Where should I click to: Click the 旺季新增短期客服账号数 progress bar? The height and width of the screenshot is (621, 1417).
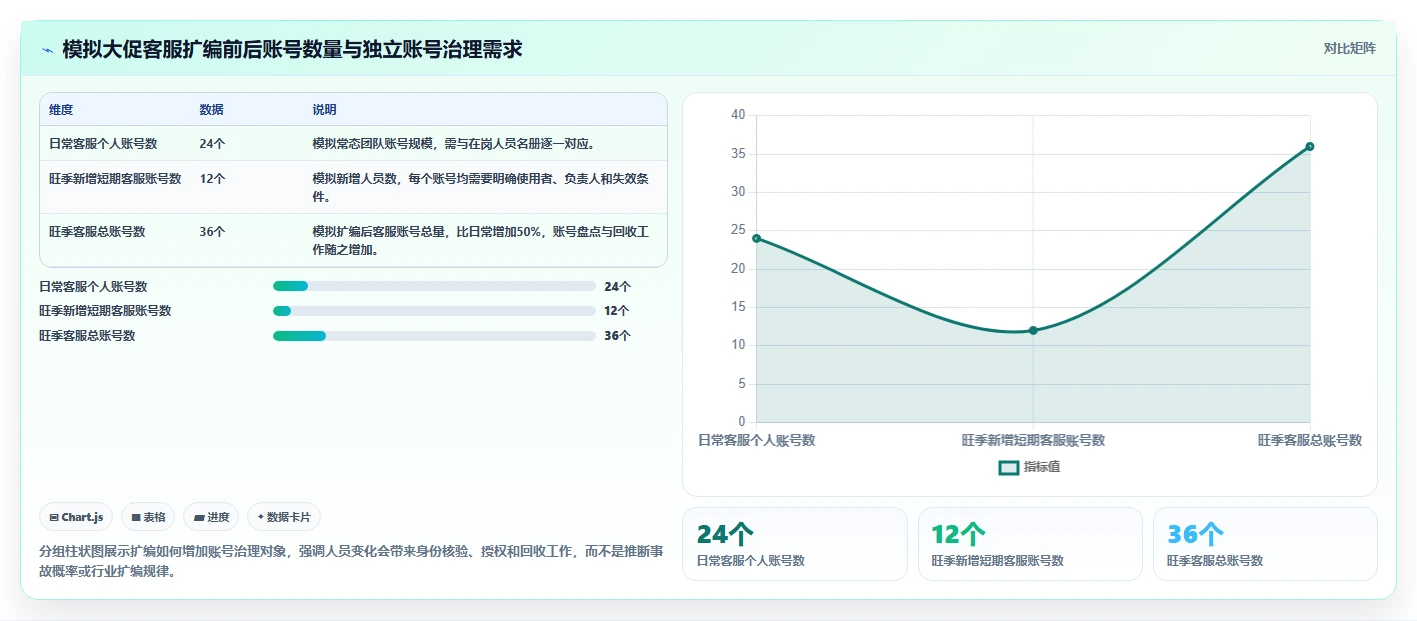point(434,311)
